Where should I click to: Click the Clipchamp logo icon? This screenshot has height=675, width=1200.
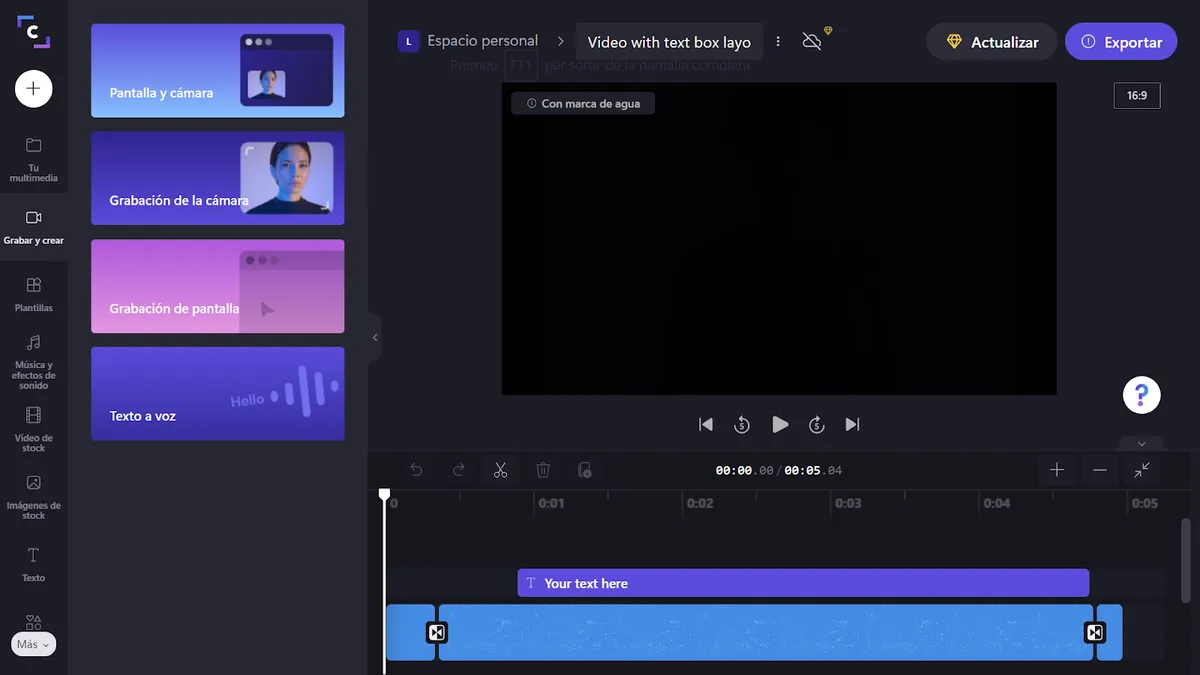click(33, 31)
